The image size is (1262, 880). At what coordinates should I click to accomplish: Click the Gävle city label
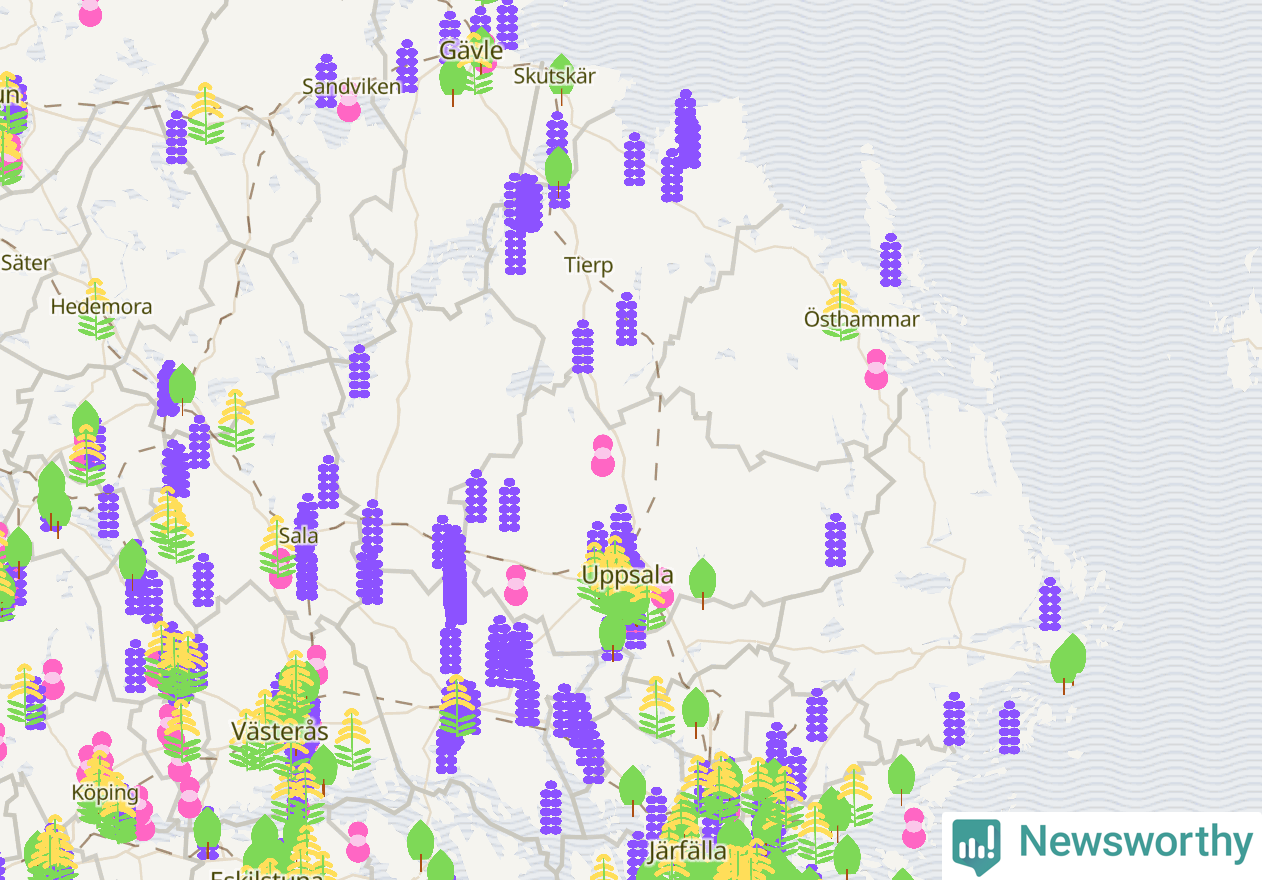click(x=471, y=49)
